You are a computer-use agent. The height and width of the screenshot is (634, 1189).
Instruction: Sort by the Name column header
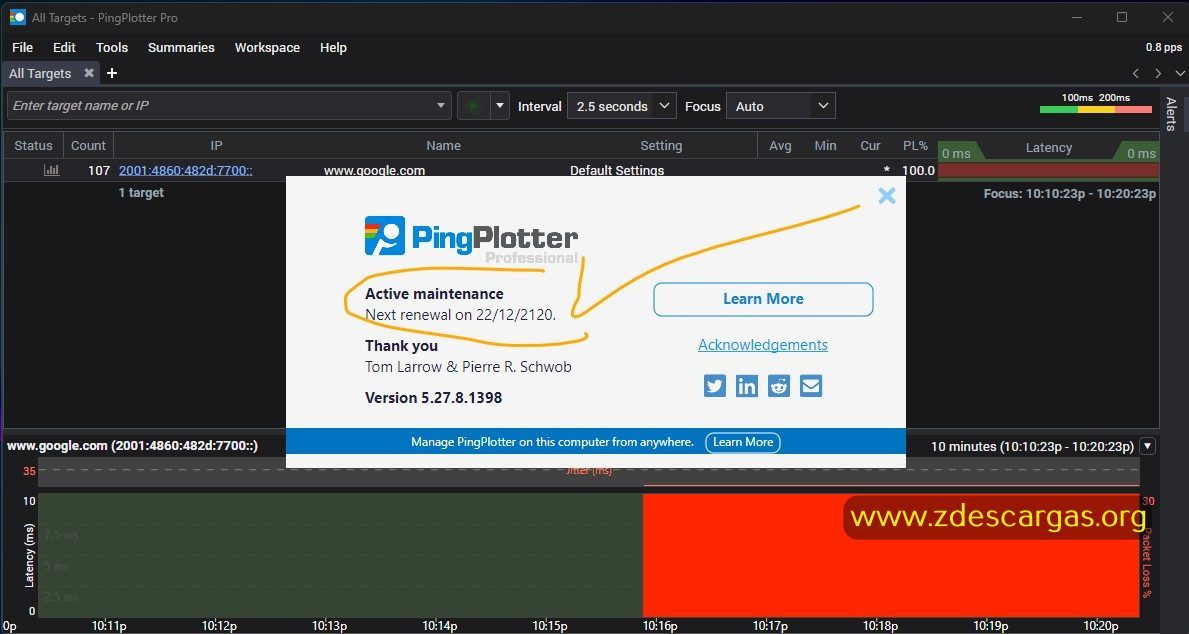(x=443, y=146)
